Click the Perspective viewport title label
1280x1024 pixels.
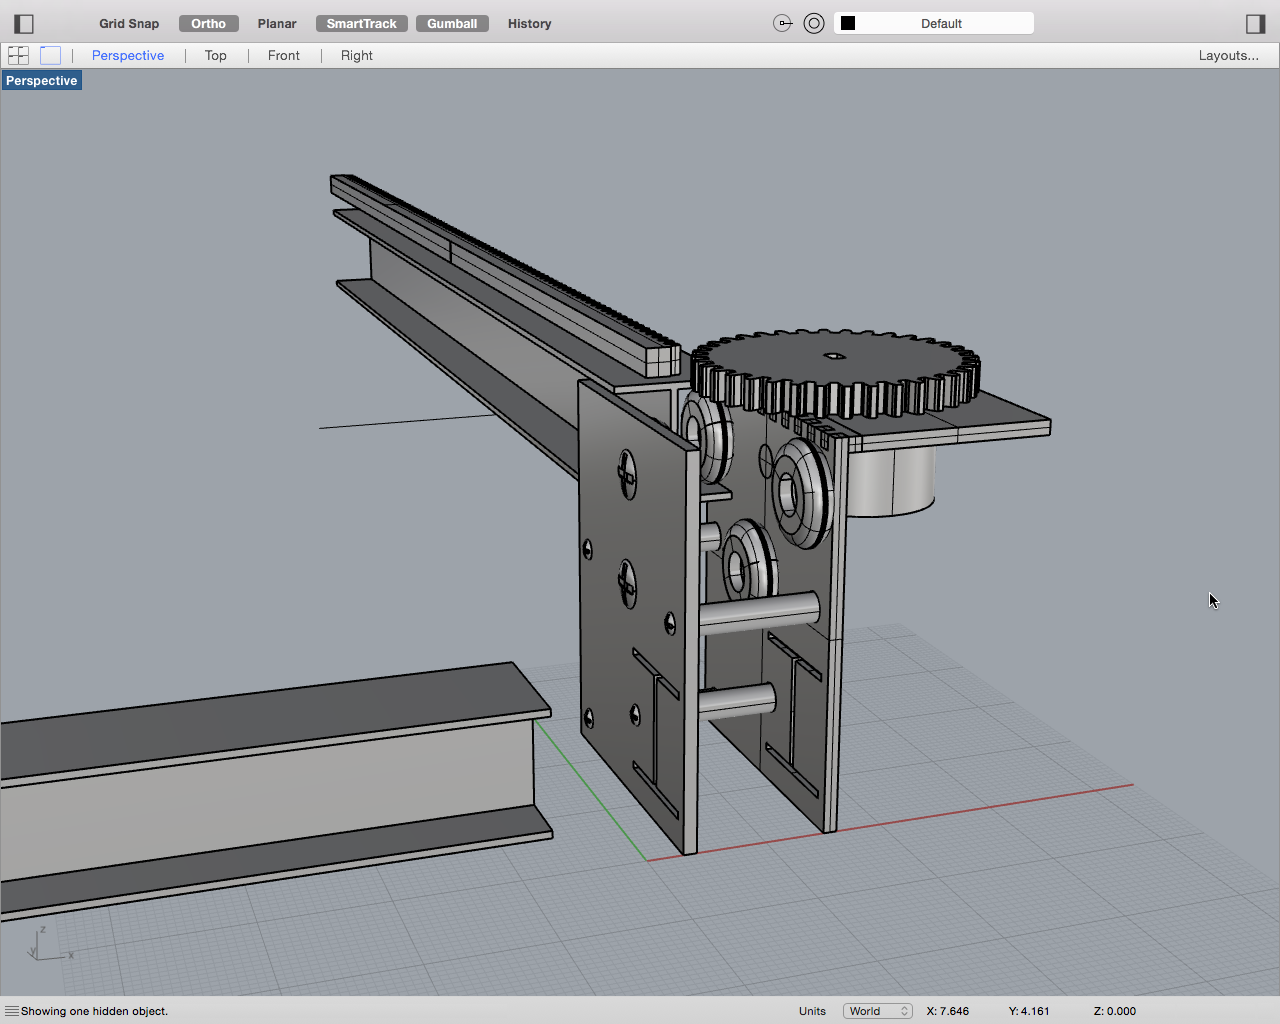coord(42,81)
